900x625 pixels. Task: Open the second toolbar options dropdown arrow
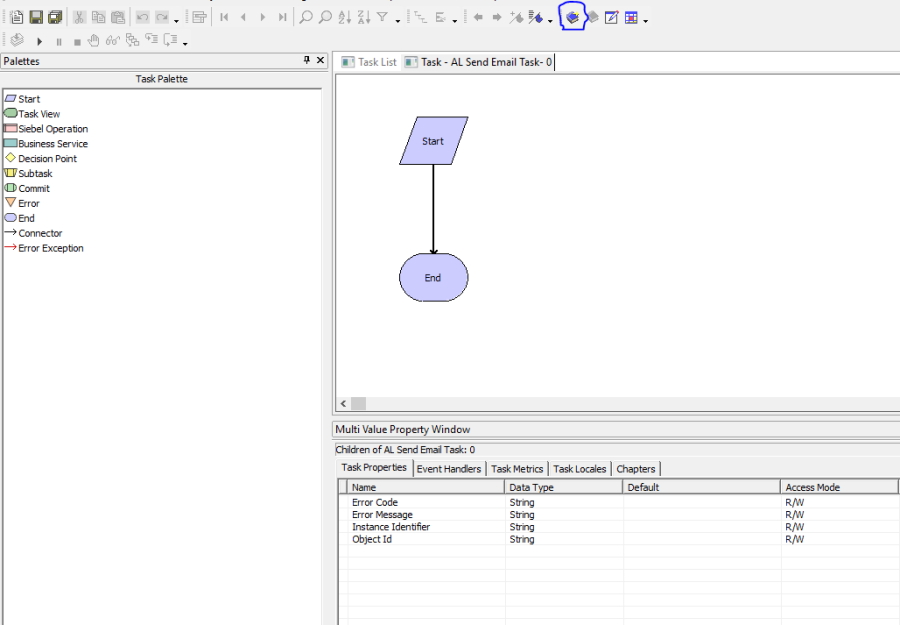pos(185,44)
